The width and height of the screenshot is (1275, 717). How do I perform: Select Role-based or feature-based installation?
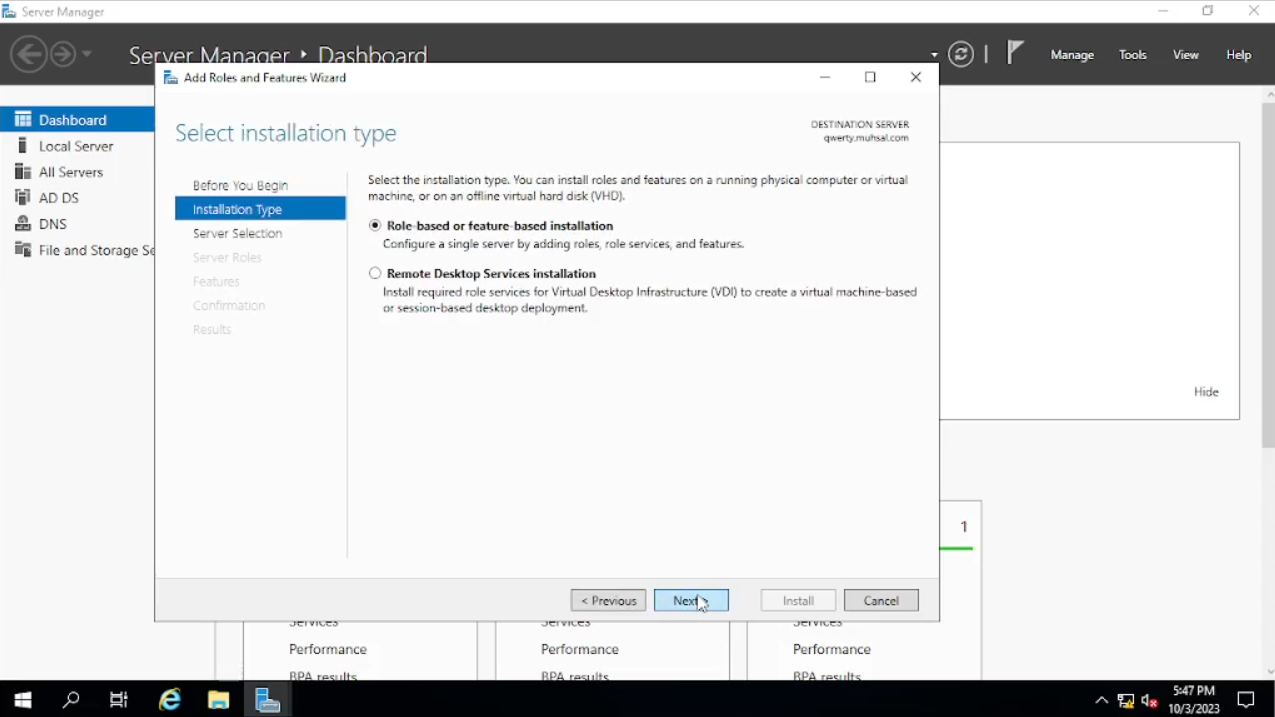(x=375, y=226)
